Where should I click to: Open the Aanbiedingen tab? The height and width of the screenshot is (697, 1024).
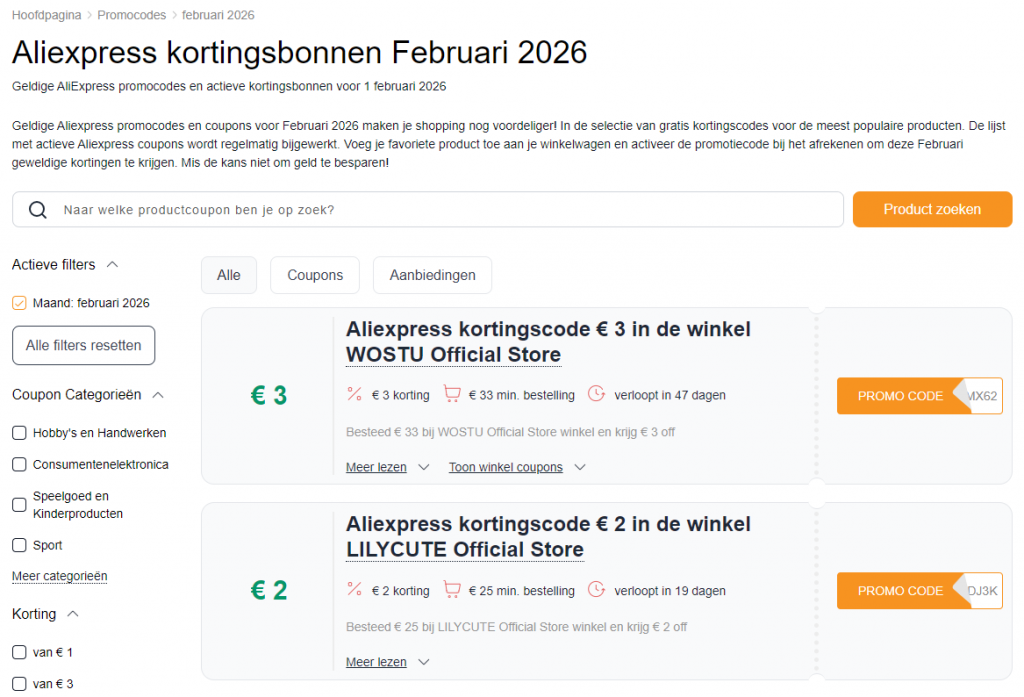[x=432, y=274]
